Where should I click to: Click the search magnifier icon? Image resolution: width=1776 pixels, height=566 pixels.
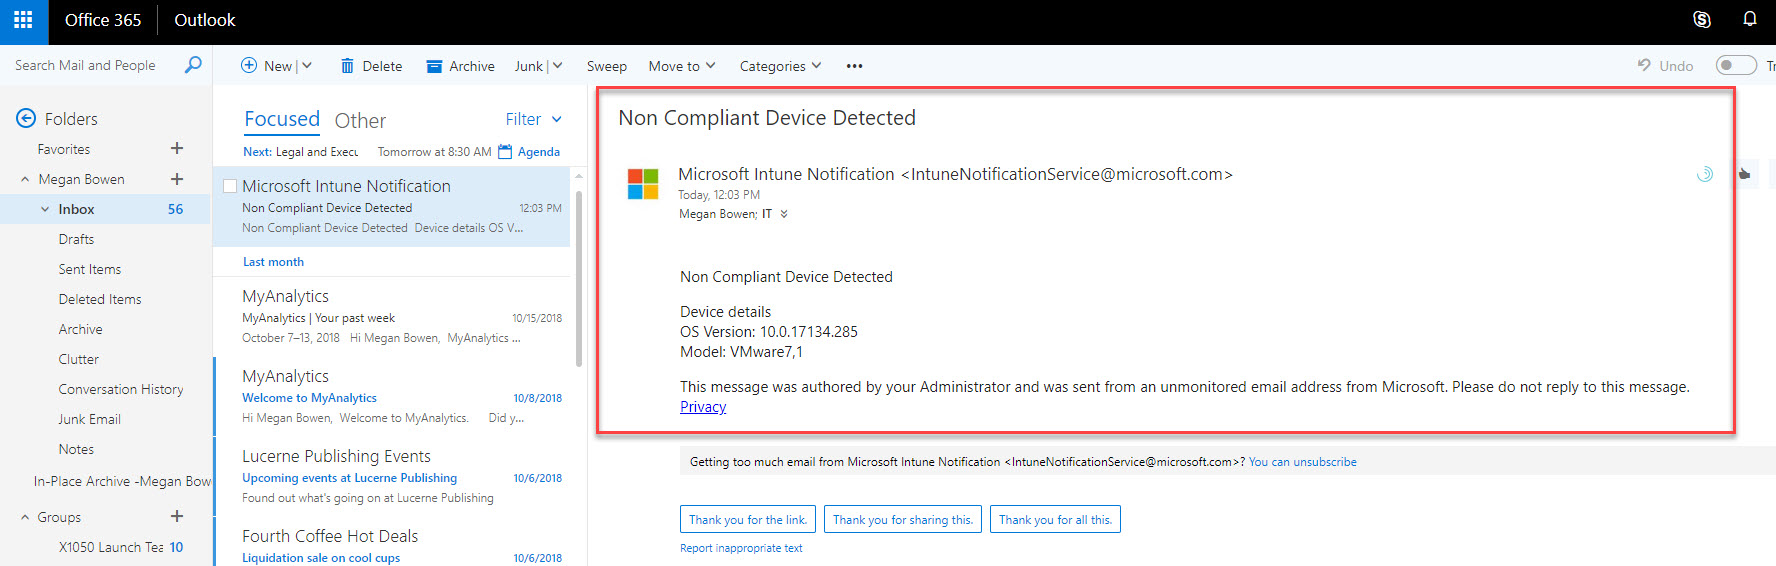(193, 65)
